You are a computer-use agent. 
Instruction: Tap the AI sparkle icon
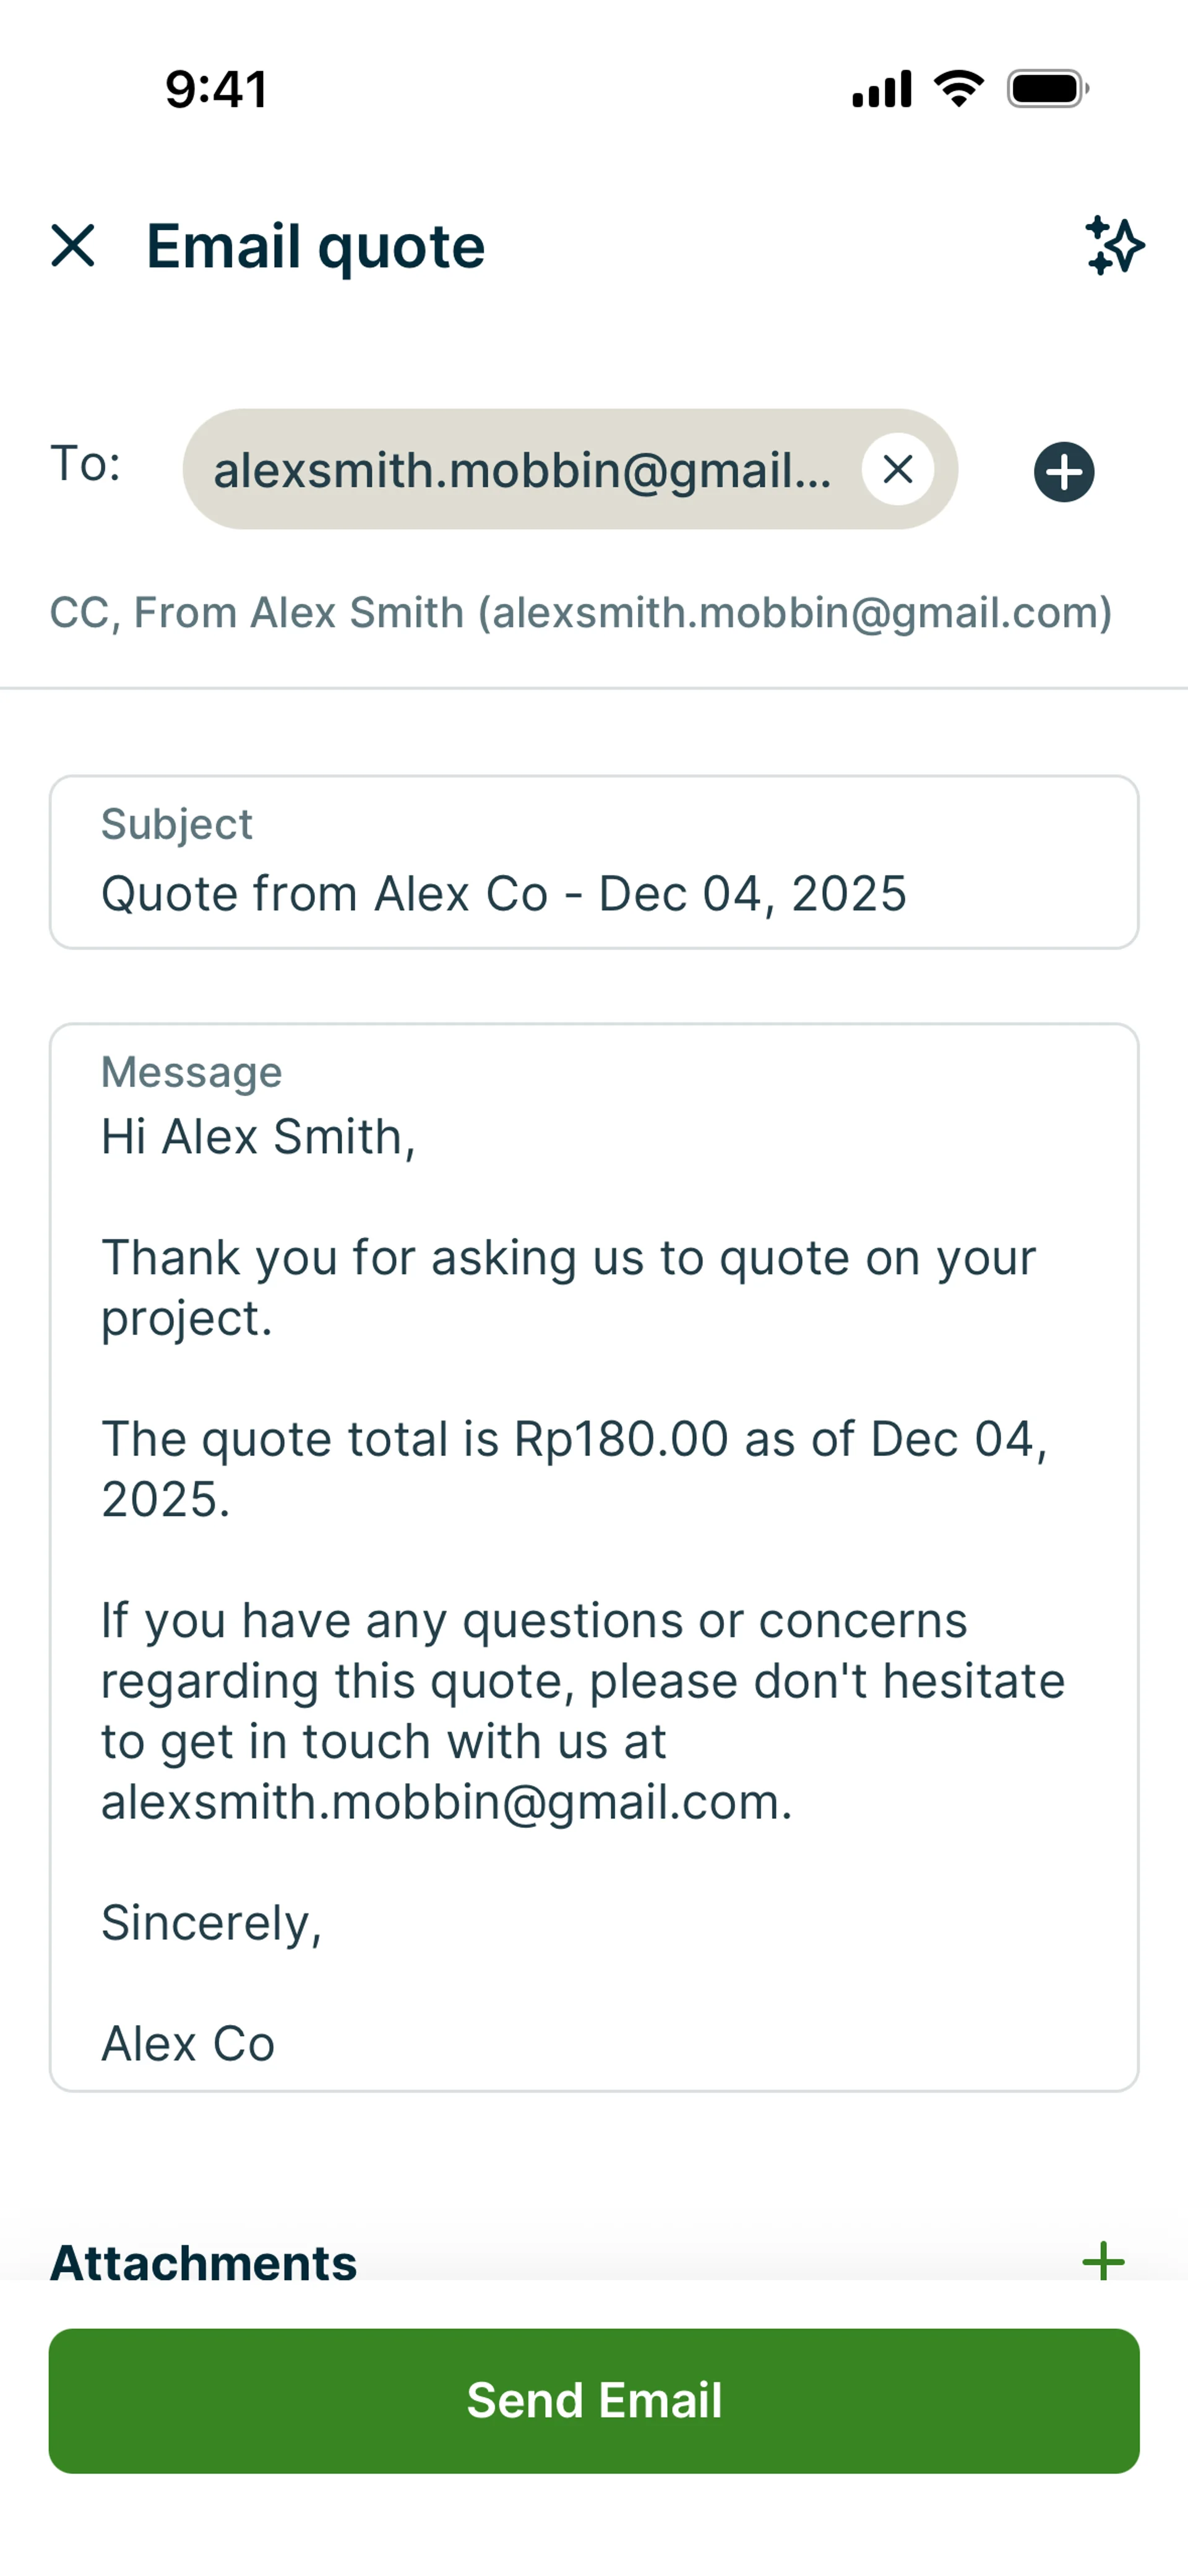pyautogui.click(x=1114, y=246)
